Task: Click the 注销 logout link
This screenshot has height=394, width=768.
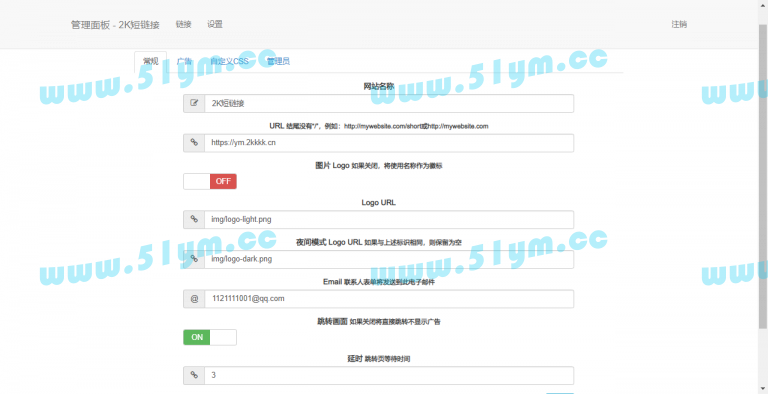Action: [679, 24]
